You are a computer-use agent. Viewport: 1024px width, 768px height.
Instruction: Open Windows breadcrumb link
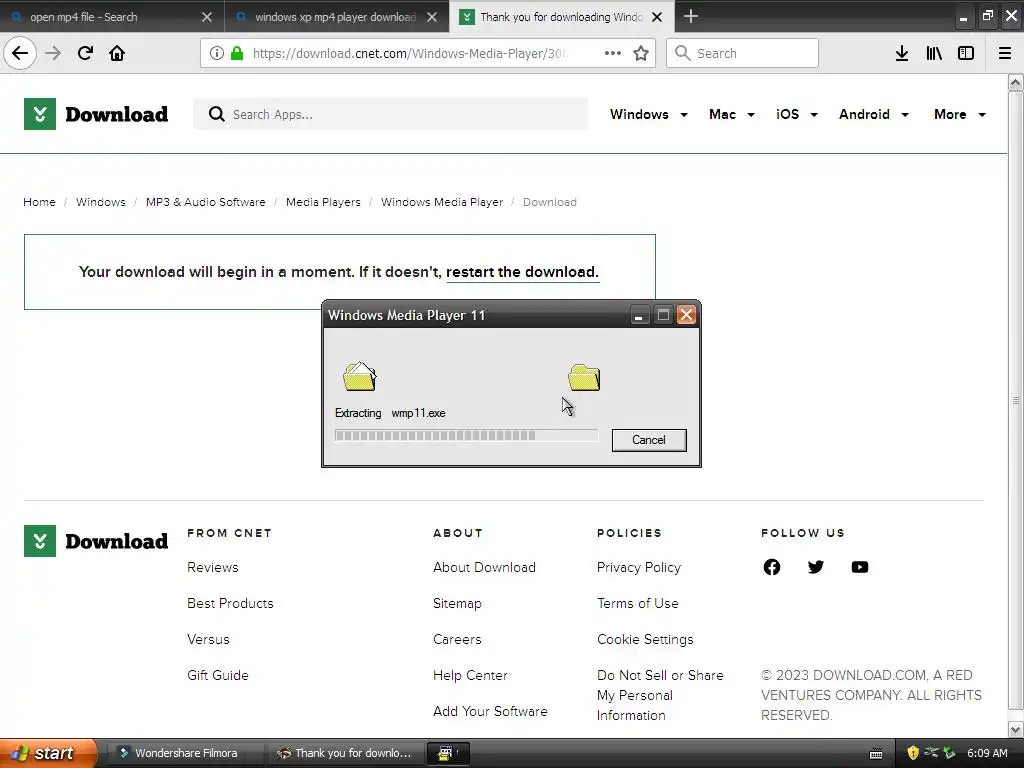point(101,202)
